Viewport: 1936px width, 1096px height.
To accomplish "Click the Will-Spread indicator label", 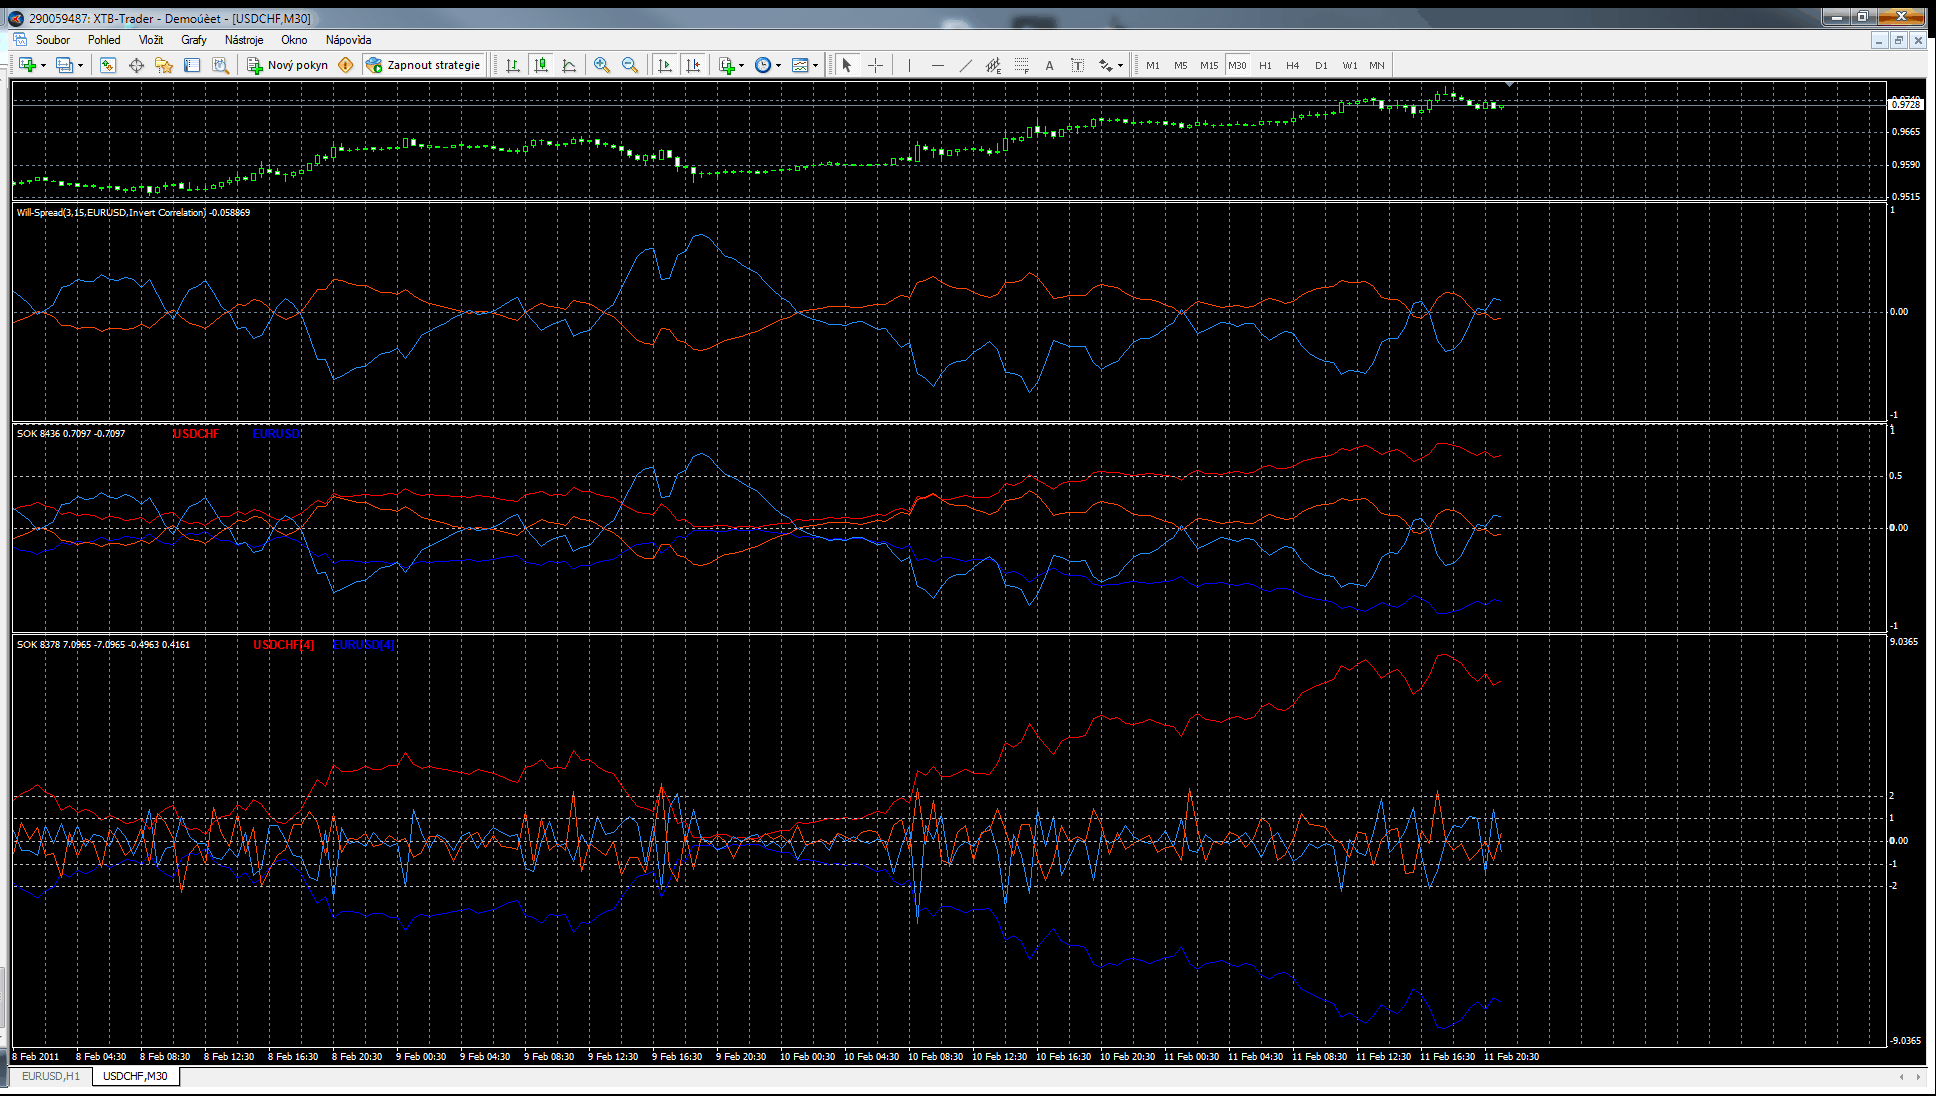I will click(133, 213).
